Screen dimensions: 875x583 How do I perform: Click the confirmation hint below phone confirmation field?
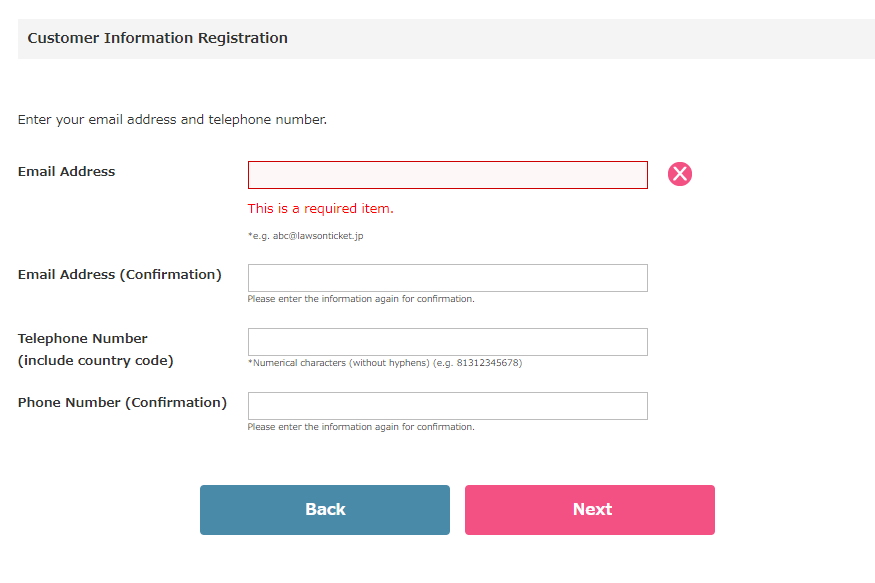click(x=361, y=427)
